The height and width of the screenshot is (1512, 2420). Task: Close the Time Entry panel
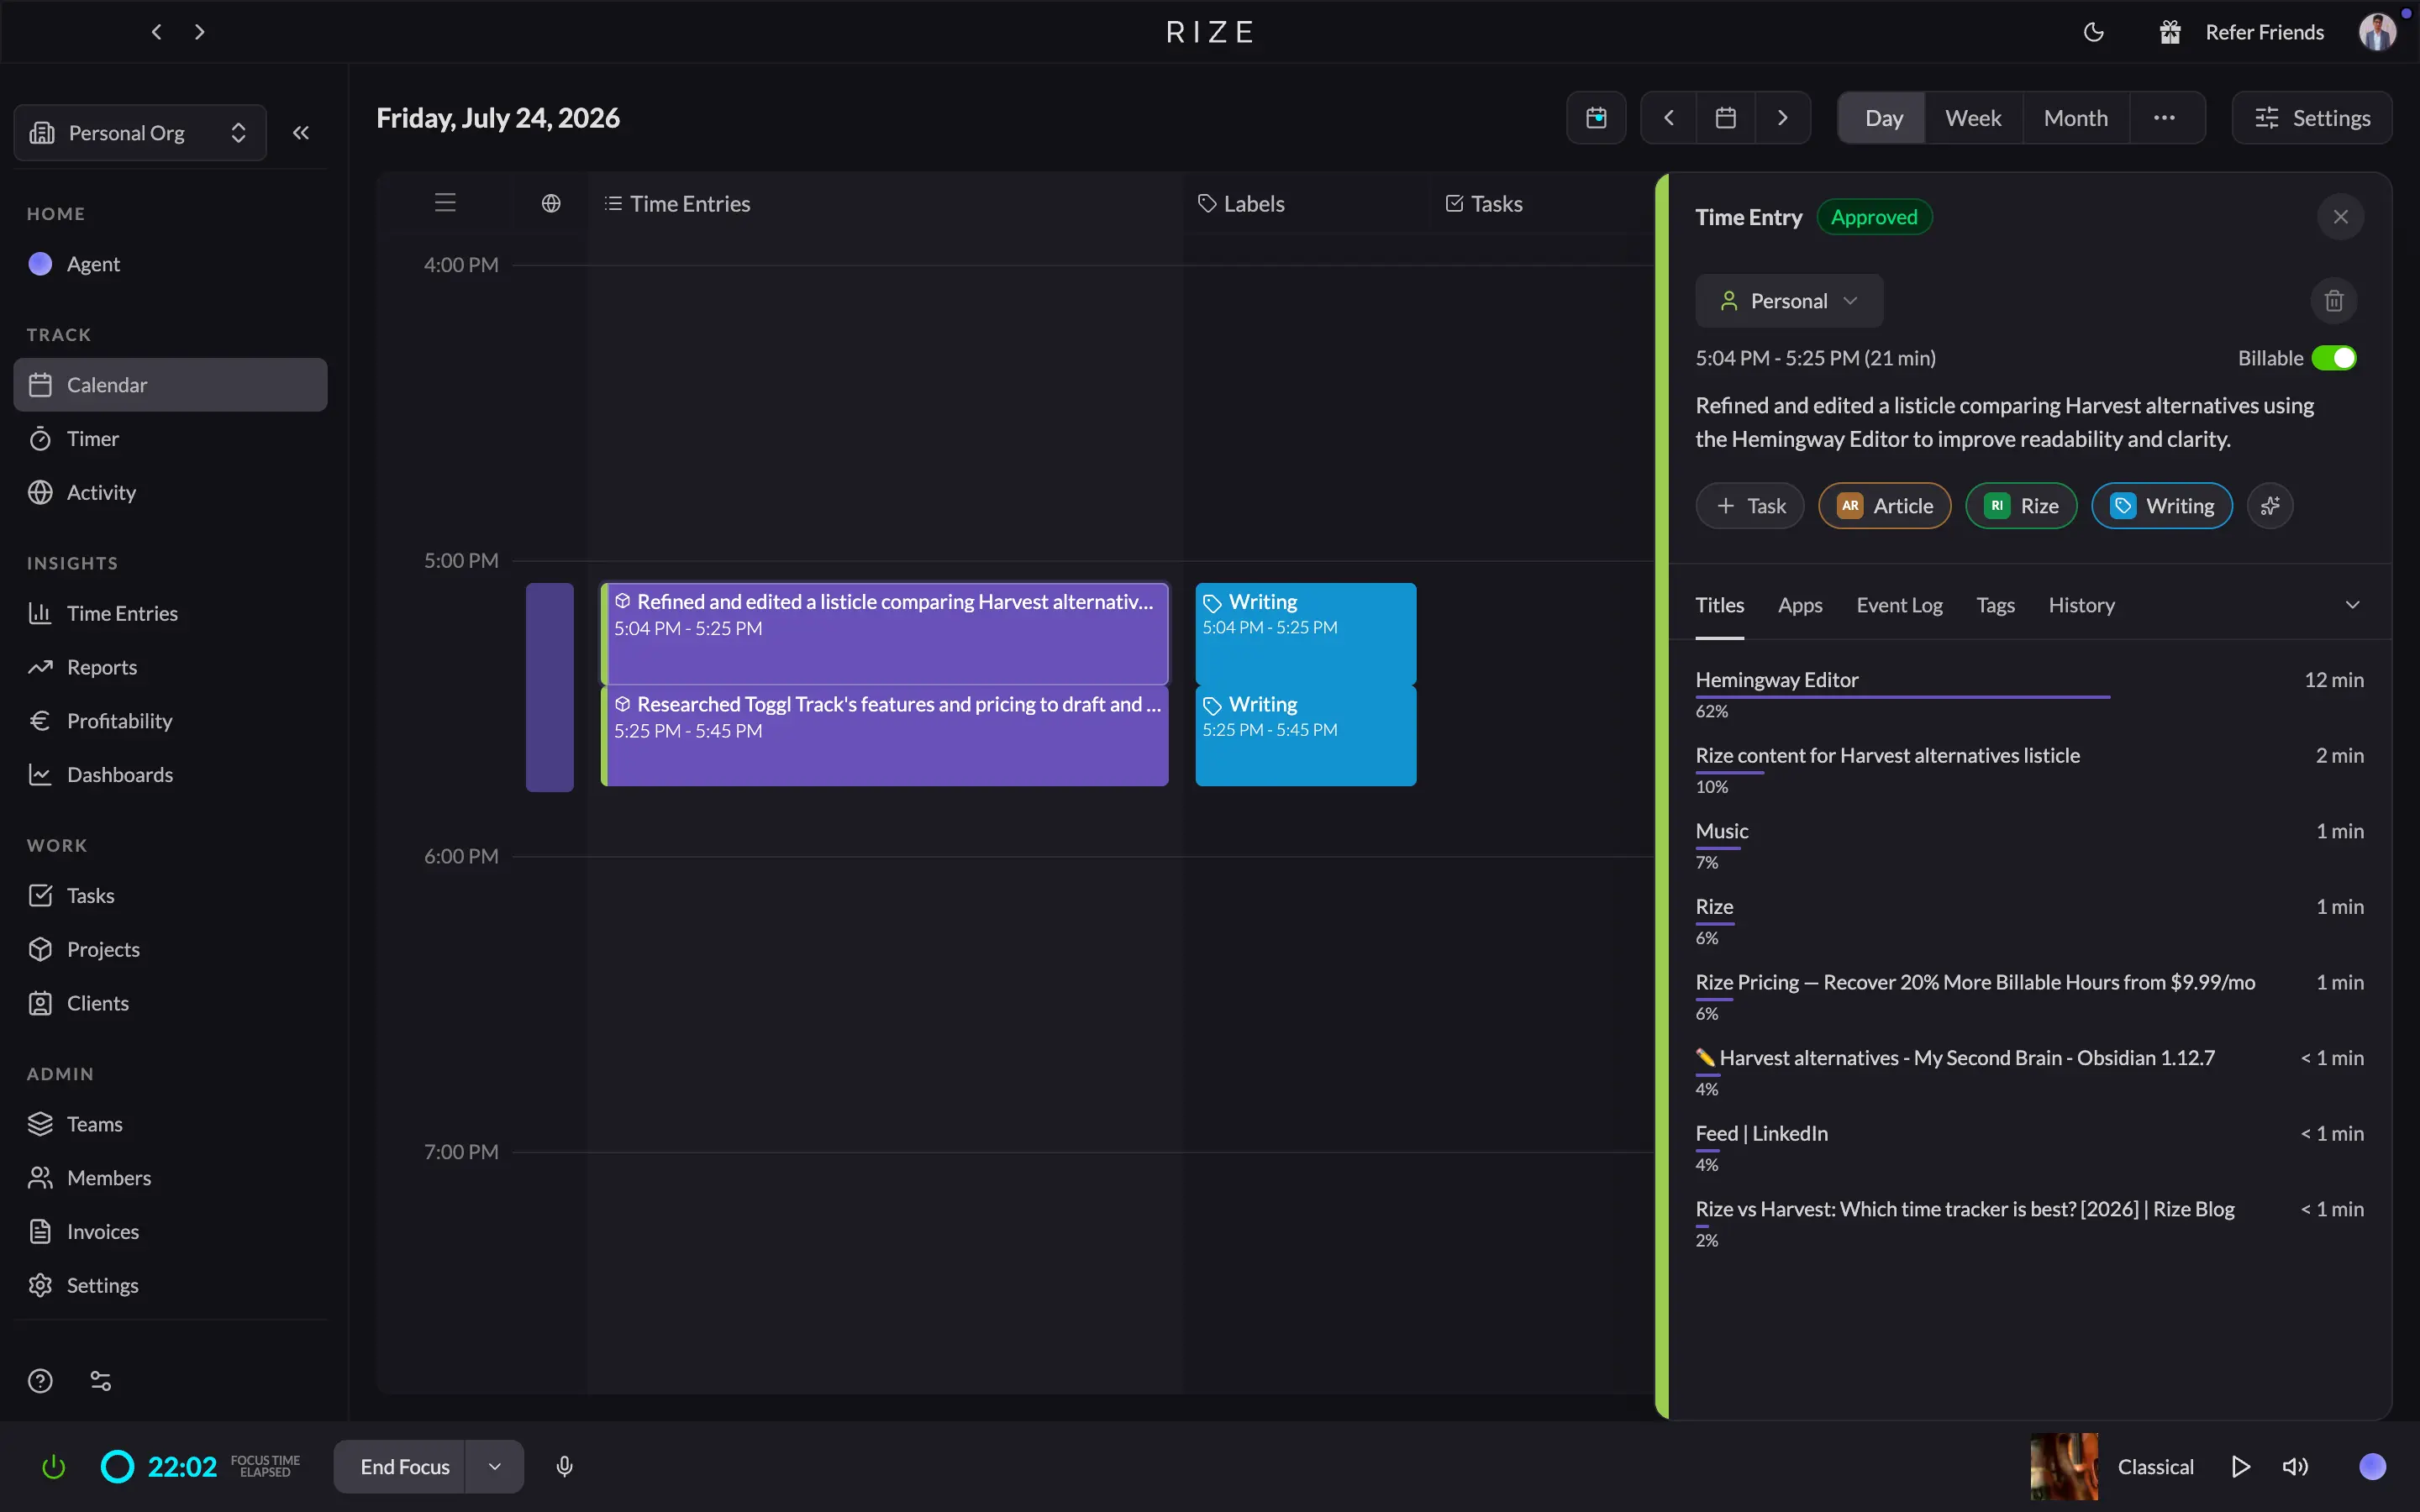click(x=2340, y=217)
